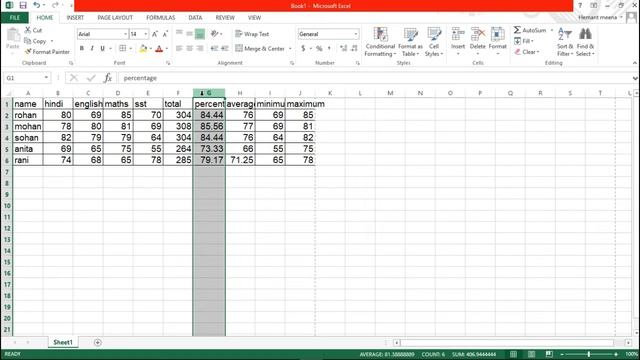This screenshot has width=640, height=360.
Task: Click the Orientation text angle icon
Action: (214, 34)
